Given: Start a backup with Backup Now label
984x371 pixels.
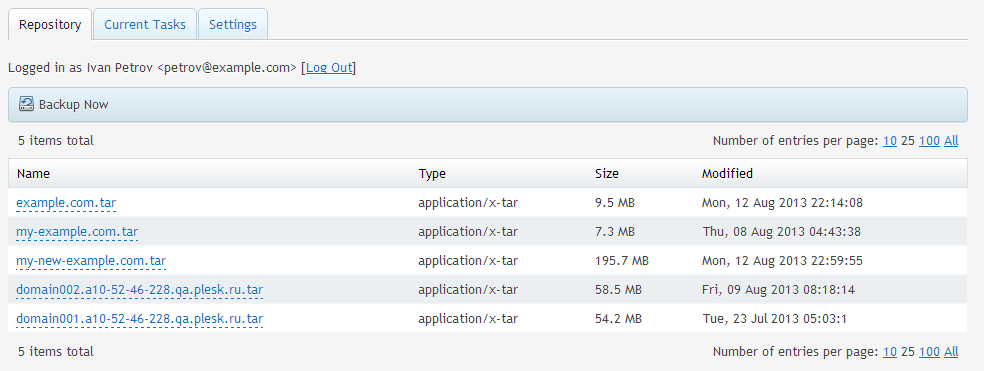Looking at the screenshot, I should (x=73, y=105).
